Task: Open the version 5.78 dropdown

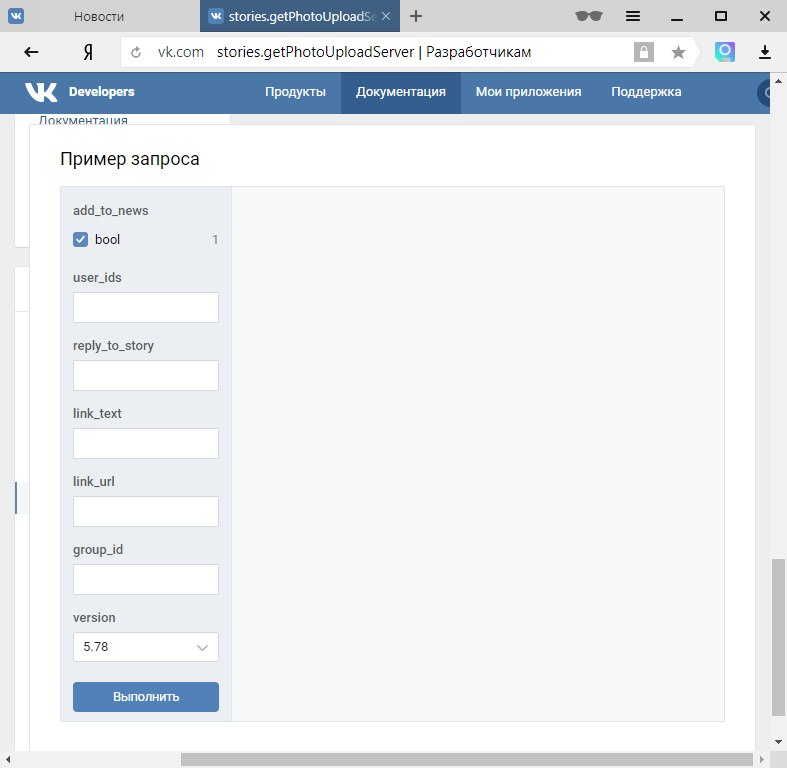Action: [146, 647]
